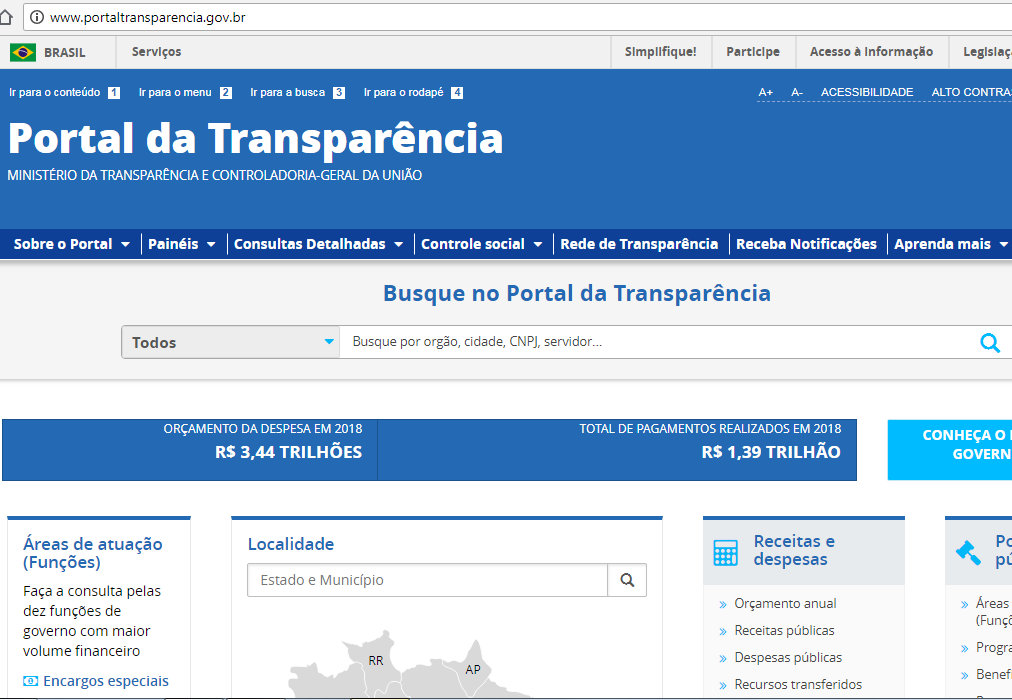The image size is (1012, 700).
Task: Click the Busque no Portal da Transparência heading
Action: point(577,294)
